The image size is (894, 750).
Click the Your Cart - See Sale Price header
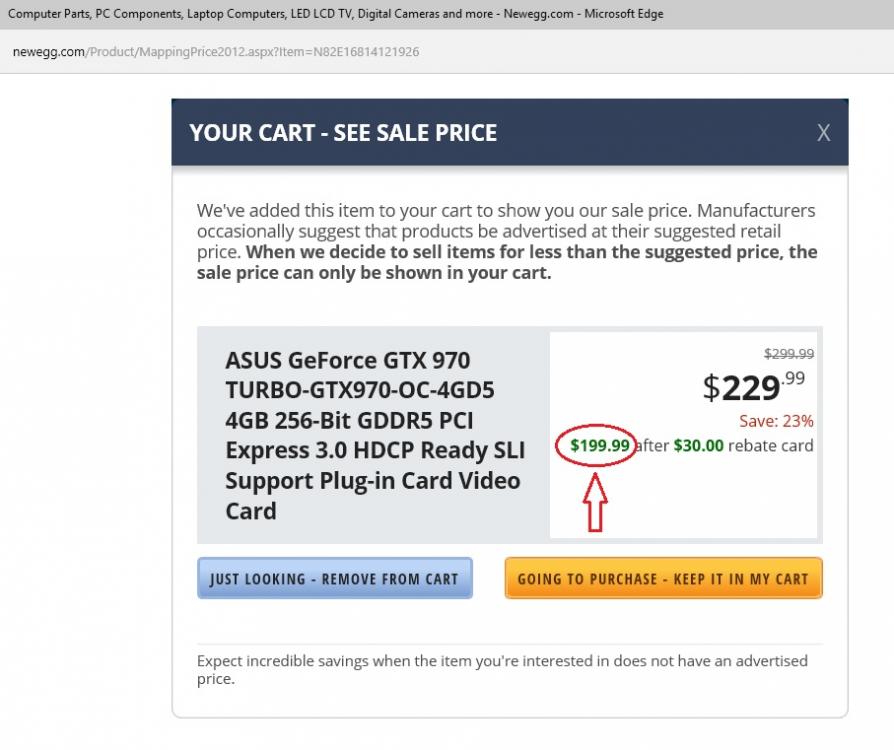(343, 133)
